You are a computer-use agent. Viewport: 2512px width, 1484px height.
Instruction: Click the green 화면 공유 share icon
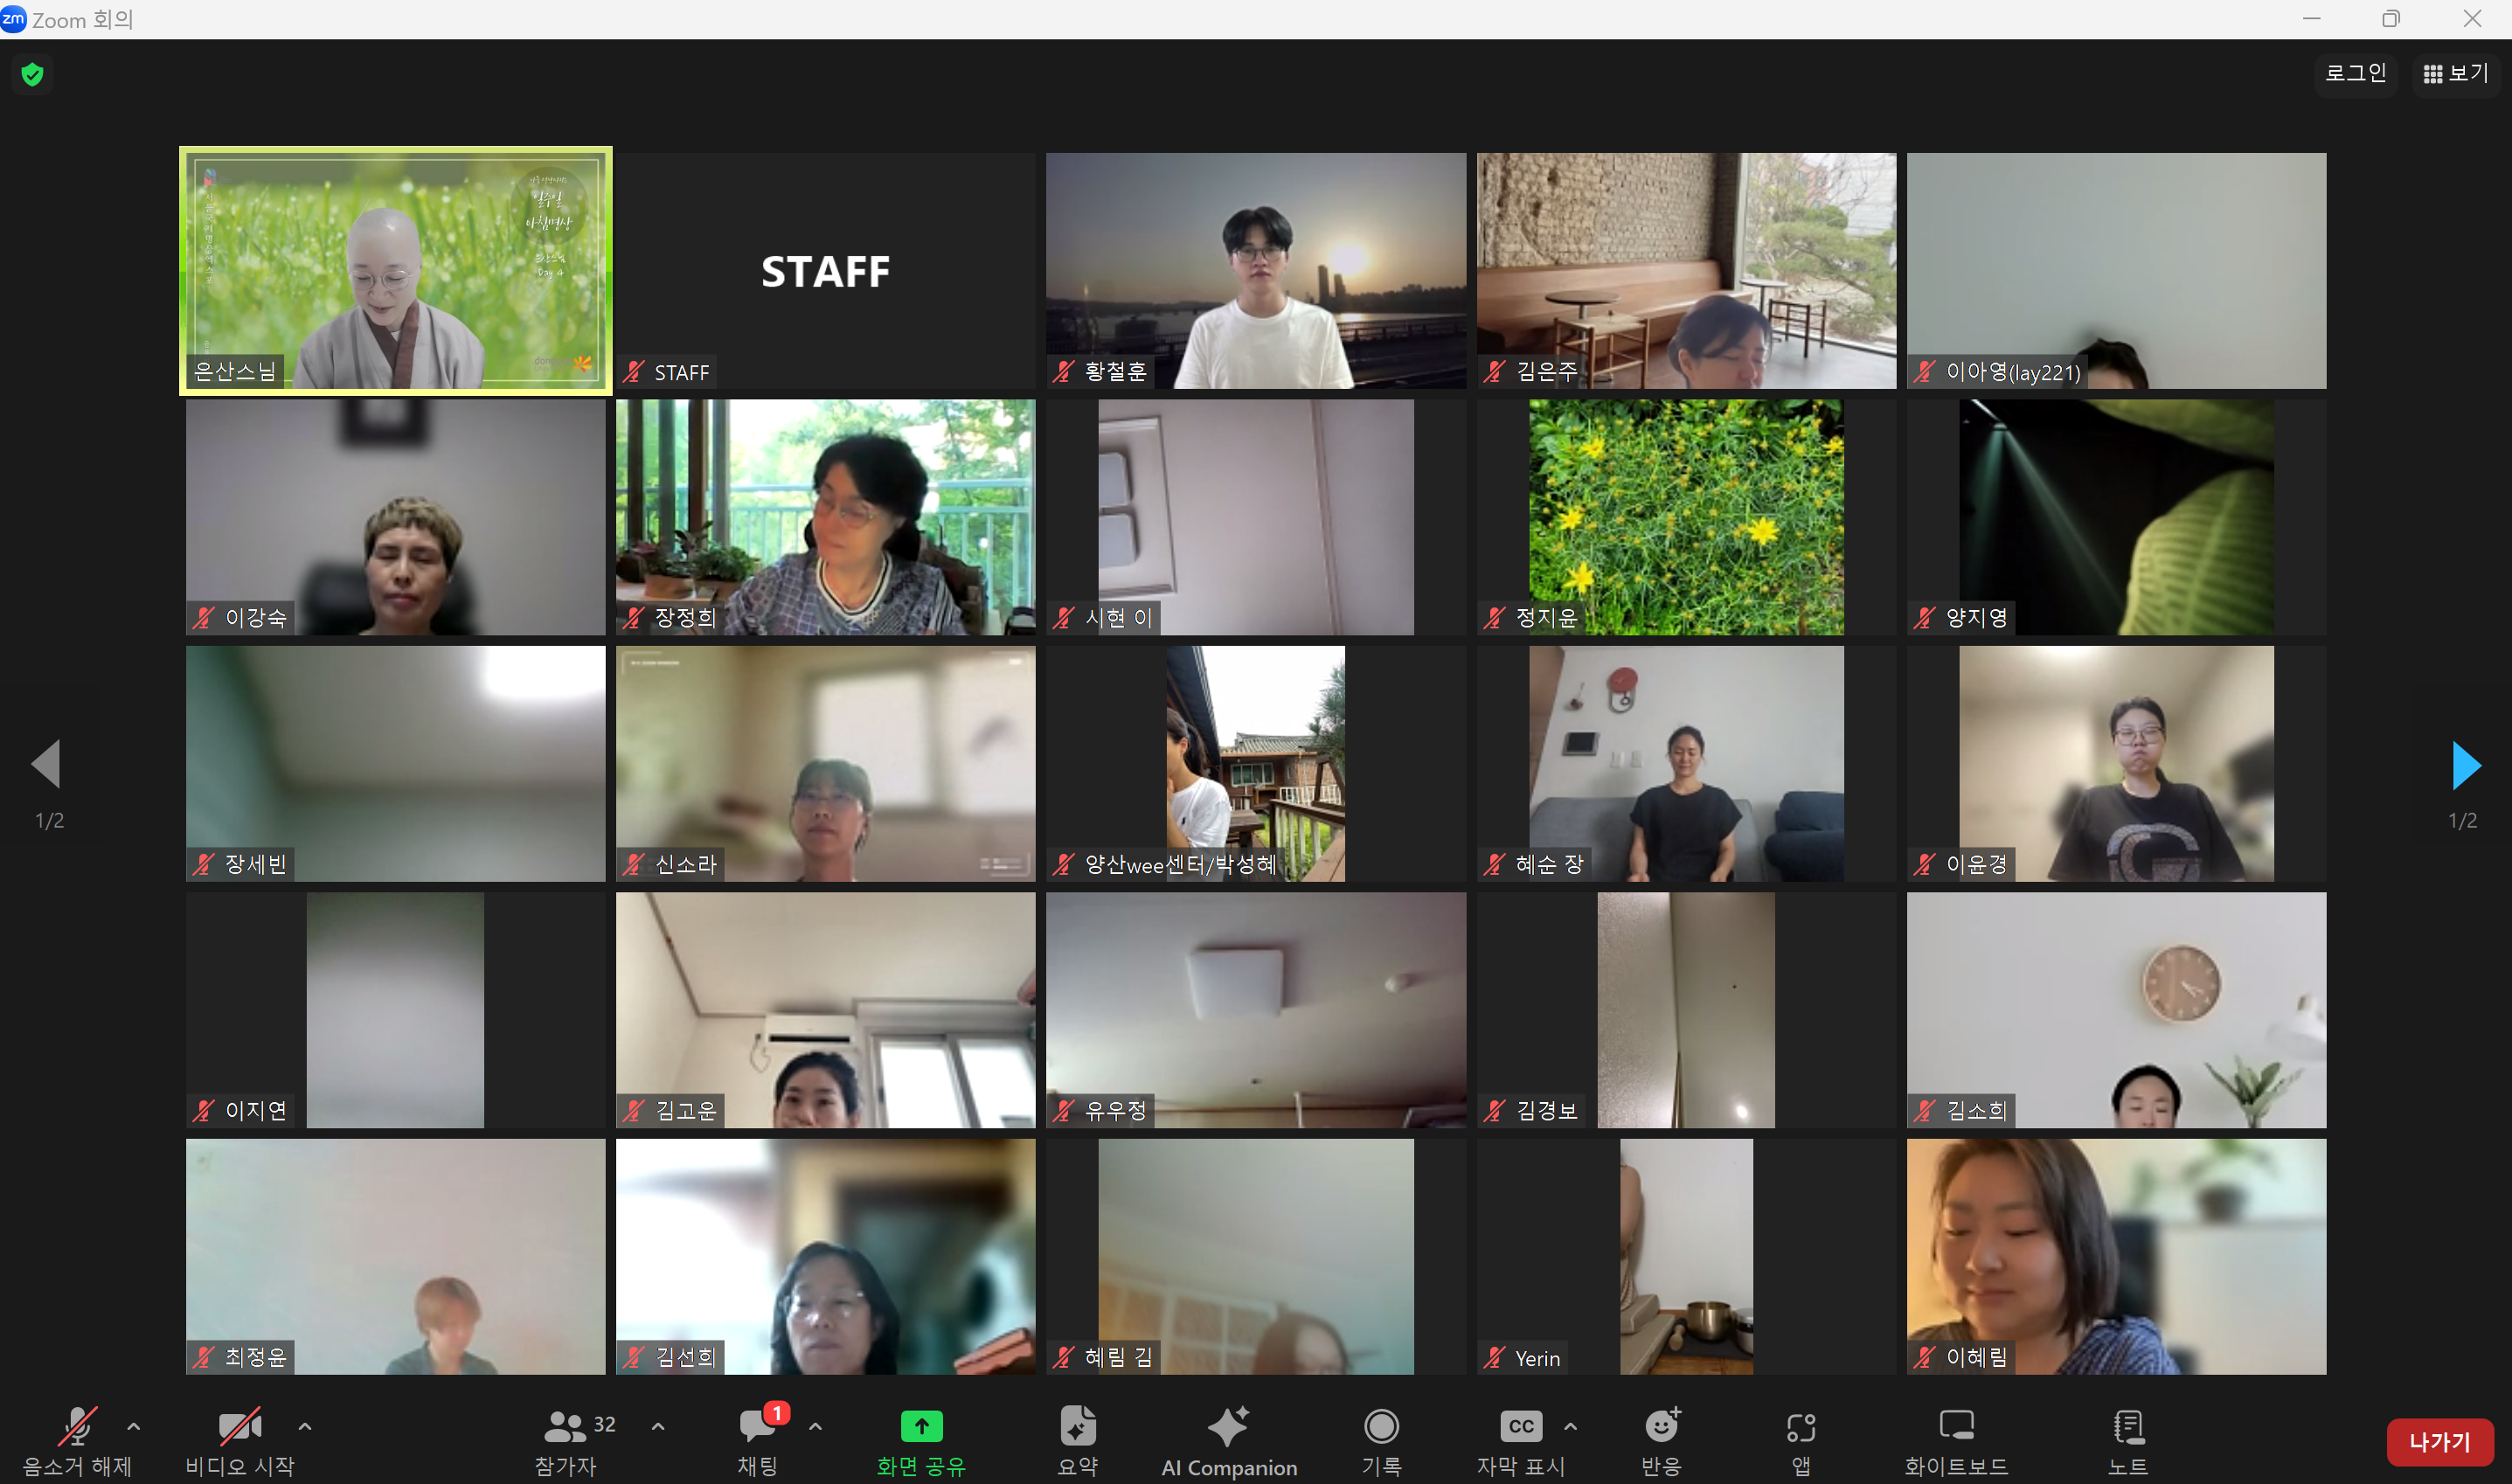921,1426
